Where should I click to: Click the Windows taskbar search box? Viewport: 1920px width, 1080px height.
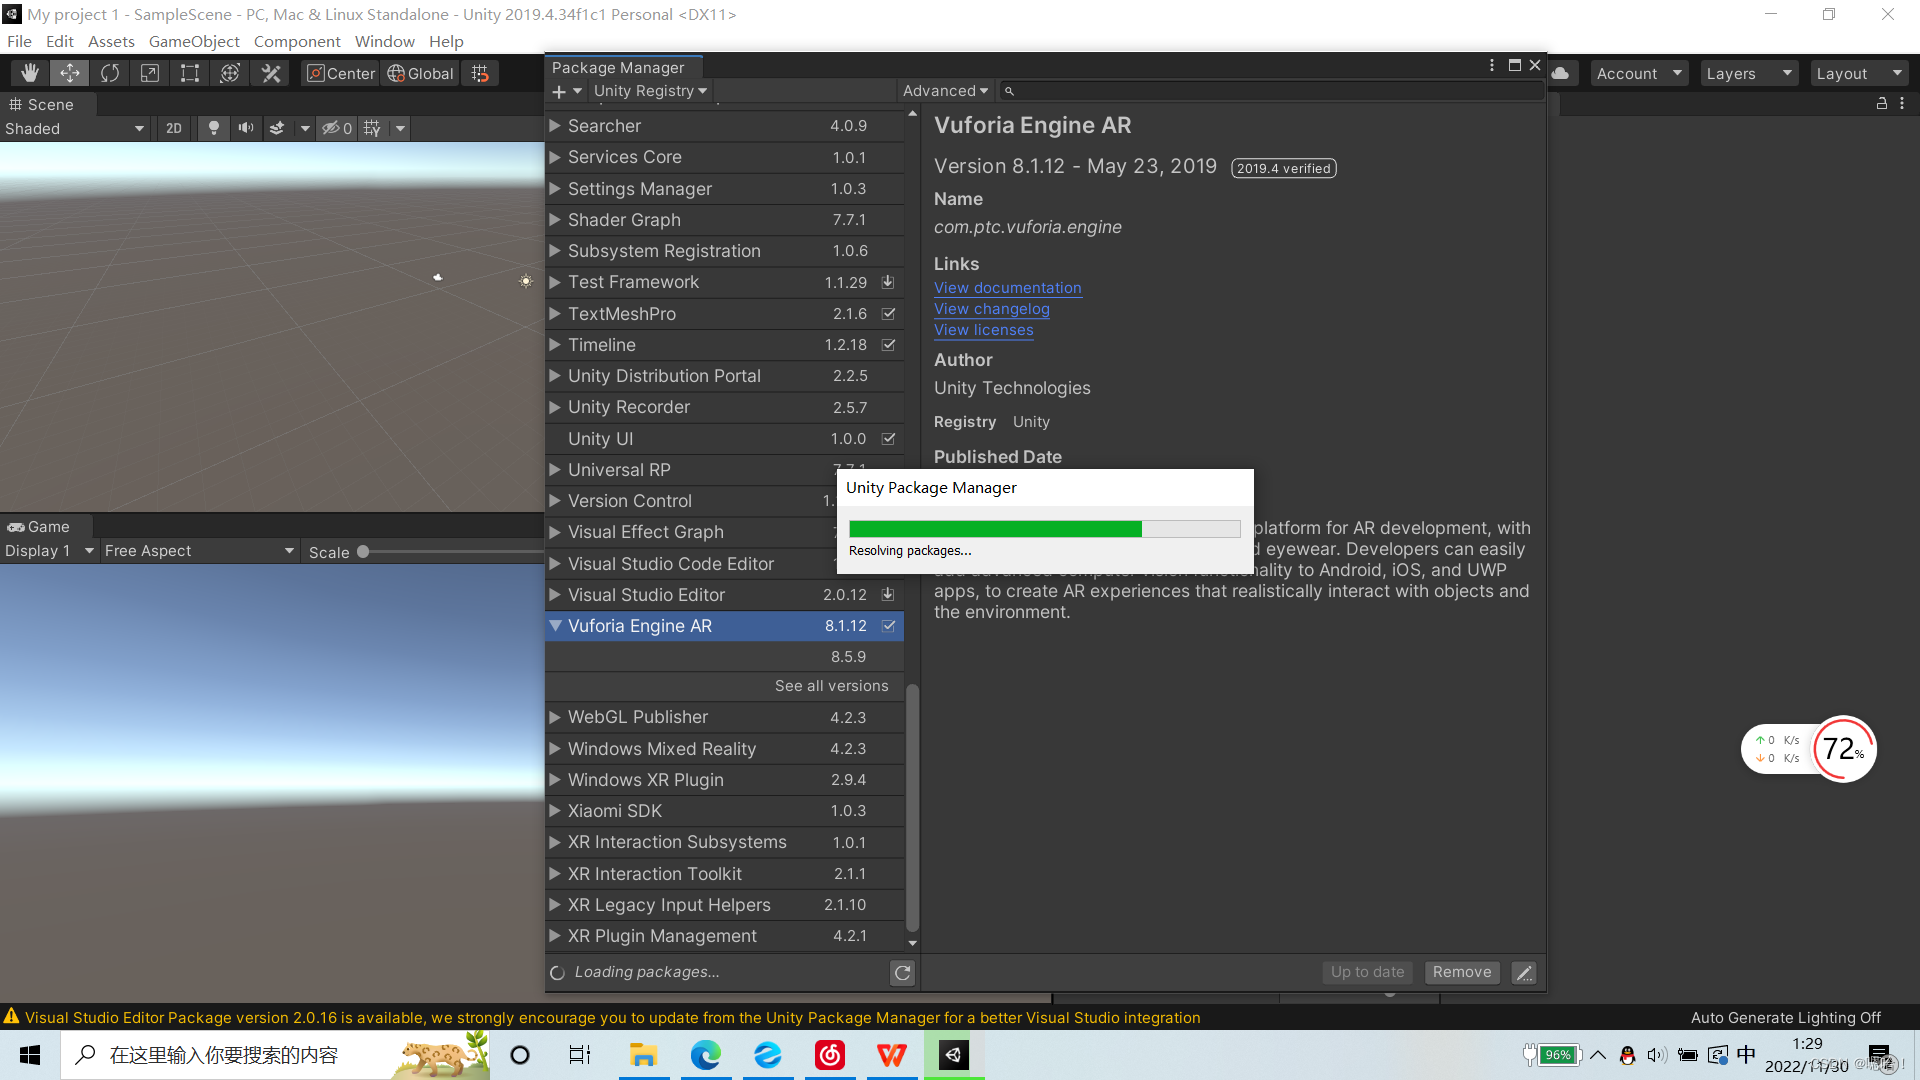pos(275,1055)
